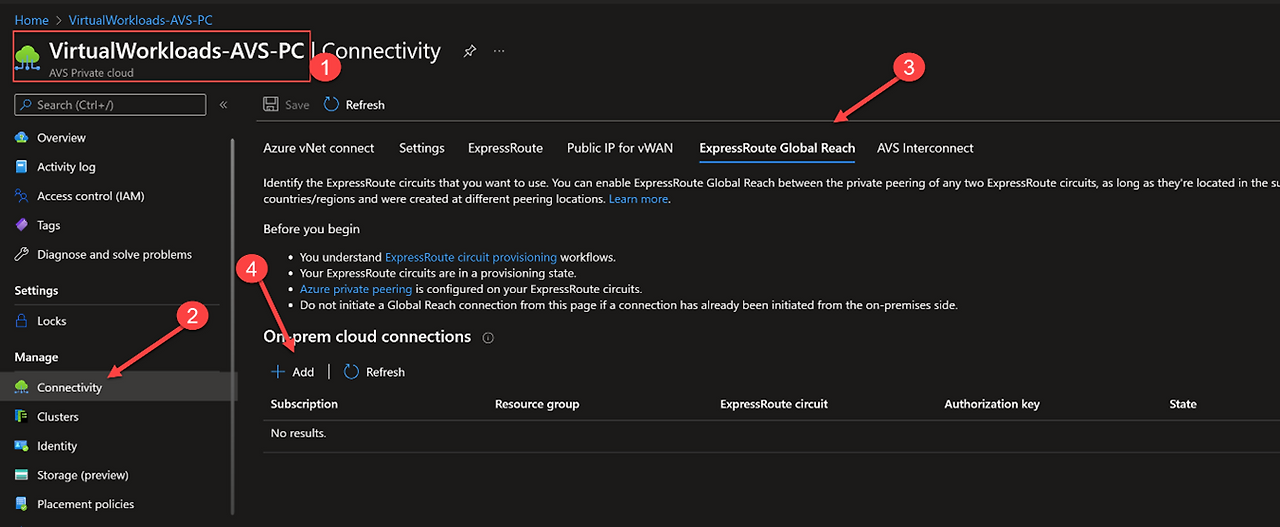Click the sidebar vertical scrollbar
The image size is (1280, 527).
coord(233,325)
